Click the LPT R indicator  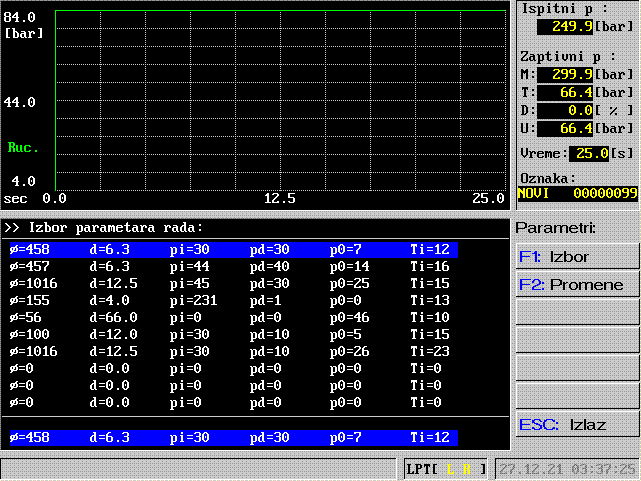[466, 469]
